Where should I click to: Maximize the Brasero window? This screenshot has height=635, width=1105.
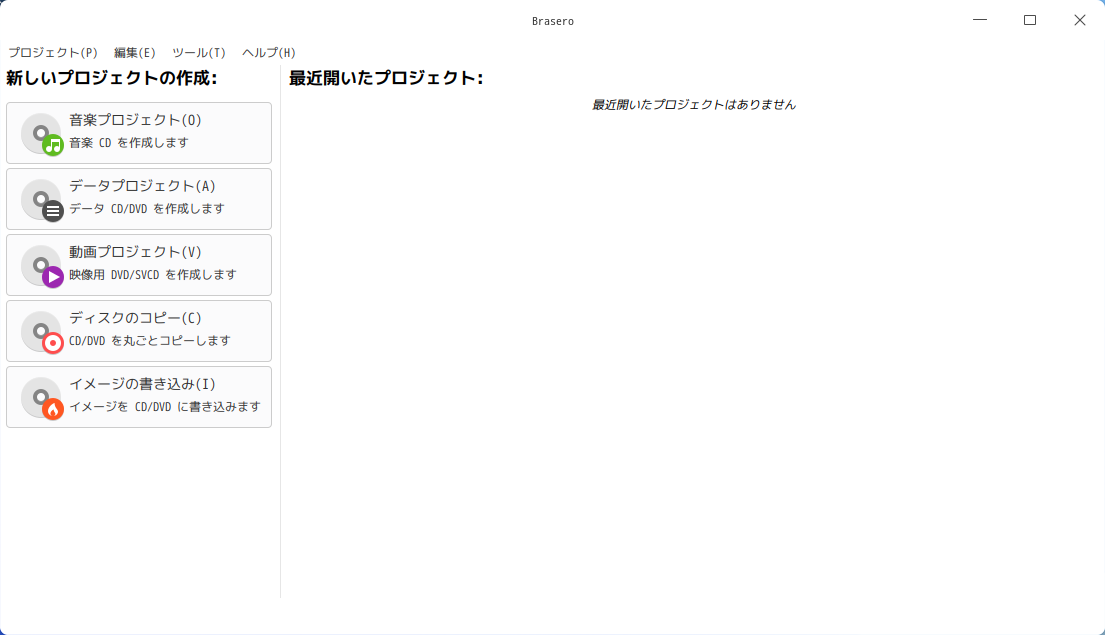(1030, 20)
